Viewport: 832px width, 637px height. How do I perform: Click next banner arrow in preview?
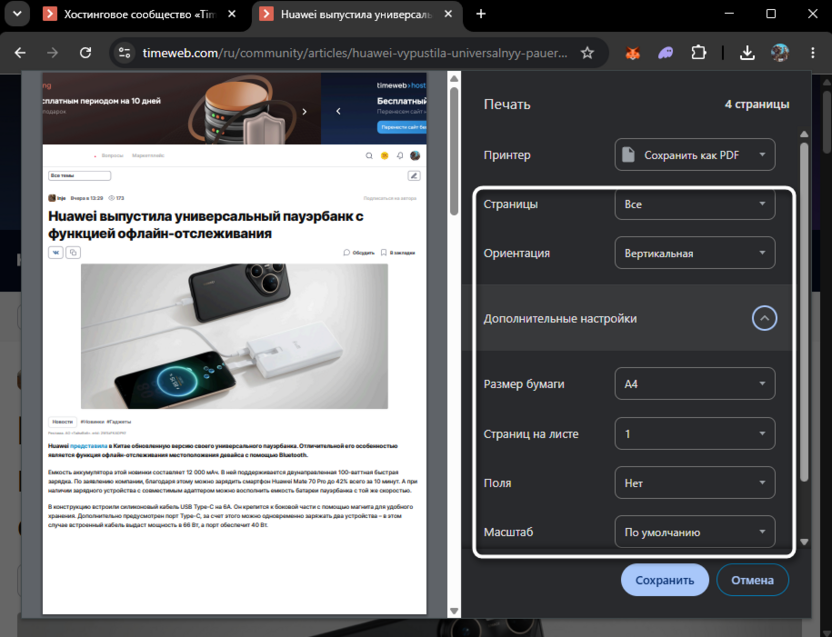(x=305, y=111)
